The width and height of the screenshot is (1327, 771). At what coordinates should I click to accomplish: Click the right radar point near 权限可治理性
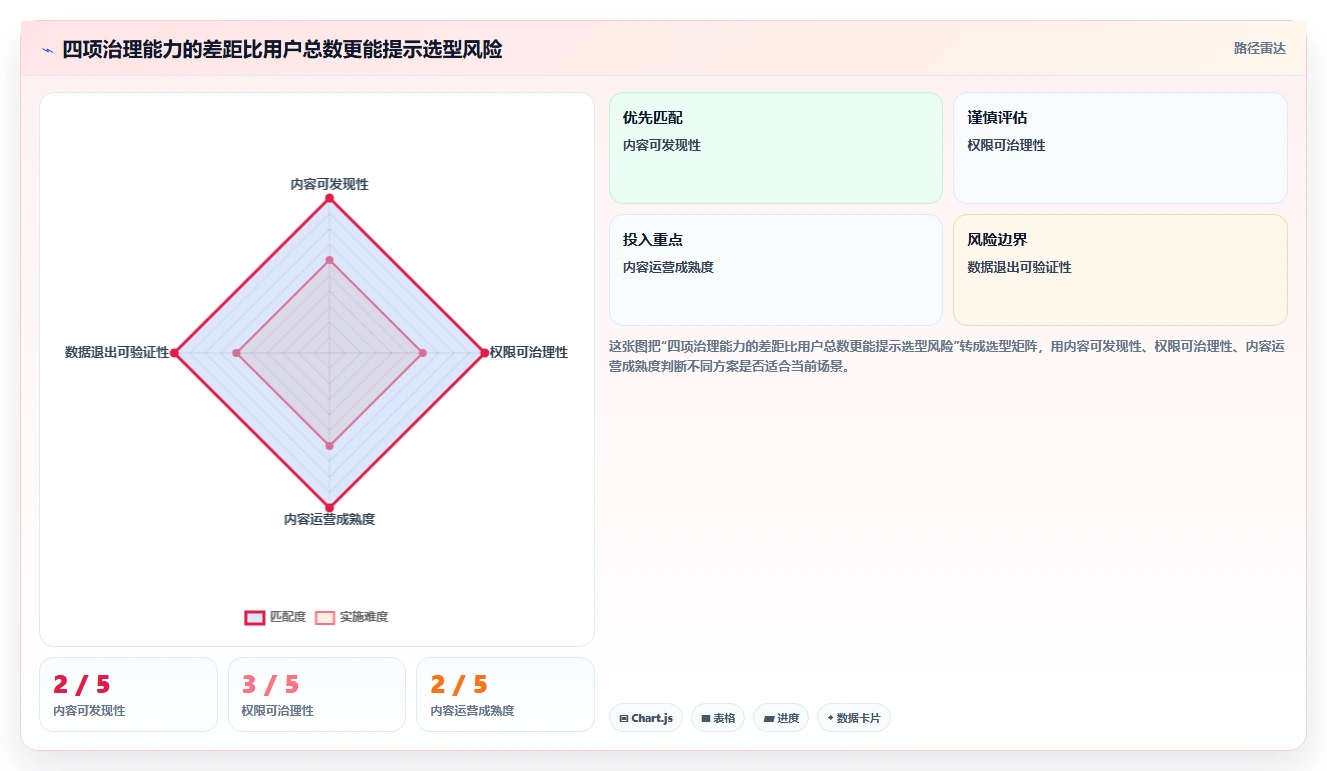[x=484, y=352]
